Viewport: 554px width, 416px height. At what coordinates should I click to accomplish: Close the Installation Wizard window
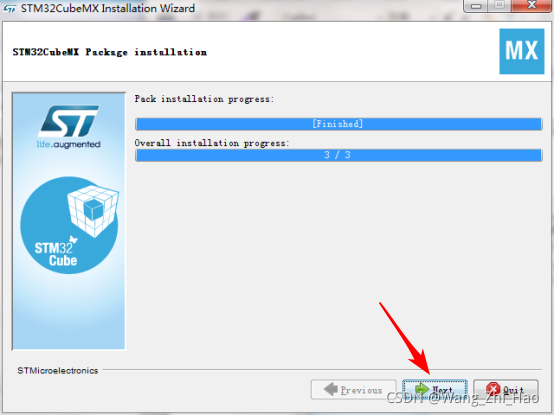[532, 5]
